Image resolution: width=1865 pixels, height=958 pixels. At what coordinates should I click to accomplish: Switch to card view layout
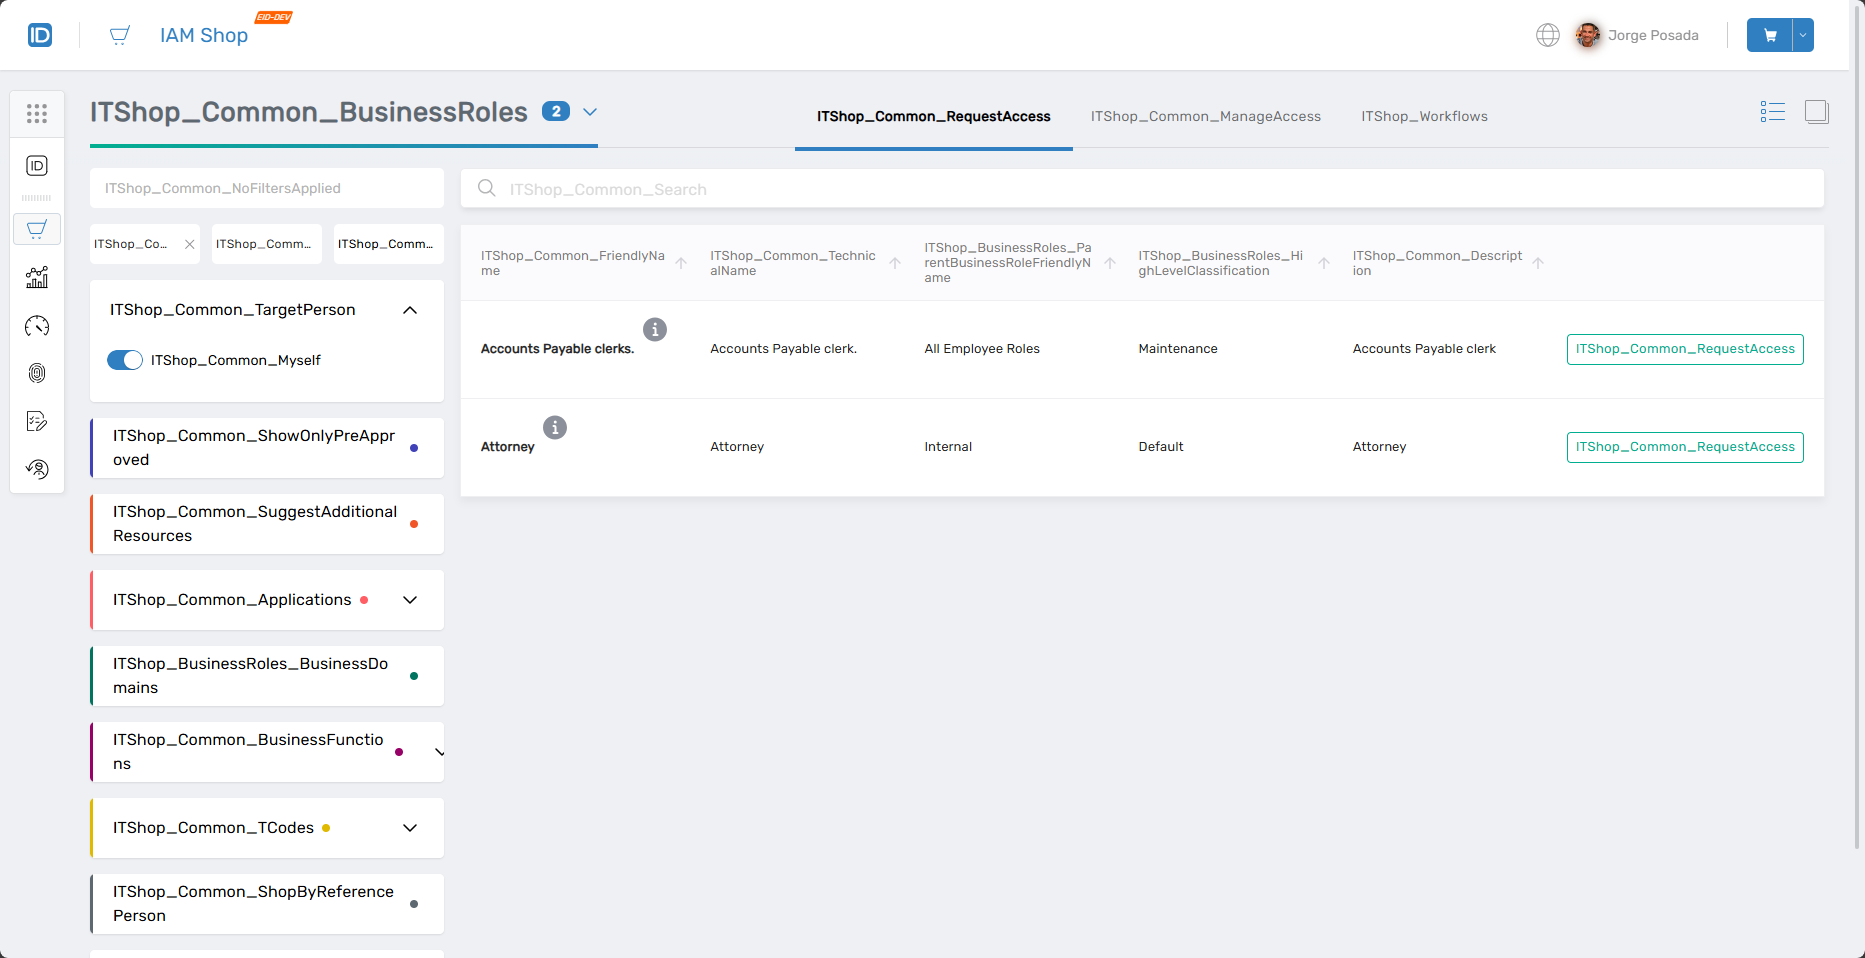pos(1817,111)
